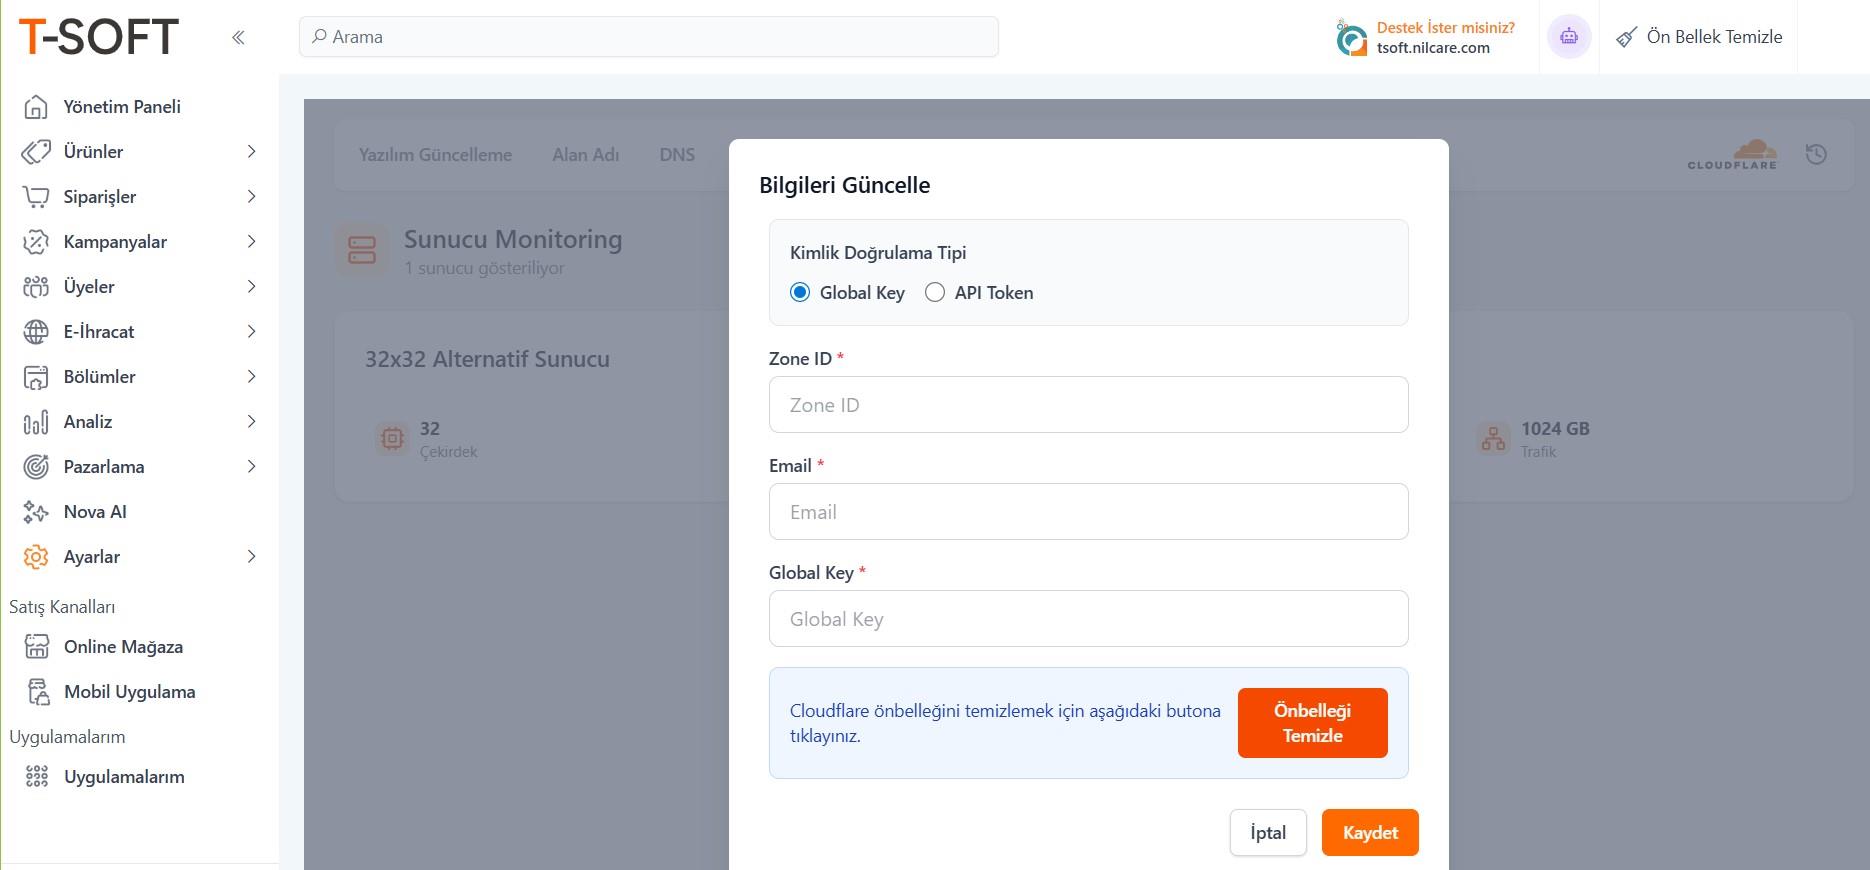Click the Üyeler people icon

click(36, 287)
